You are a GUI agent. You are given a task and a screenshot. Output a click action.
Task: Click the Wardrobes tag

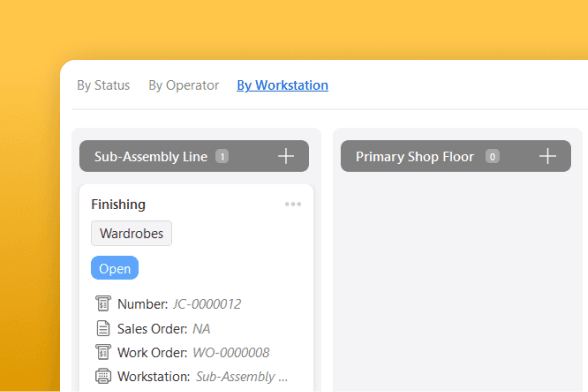coord(131,233)
